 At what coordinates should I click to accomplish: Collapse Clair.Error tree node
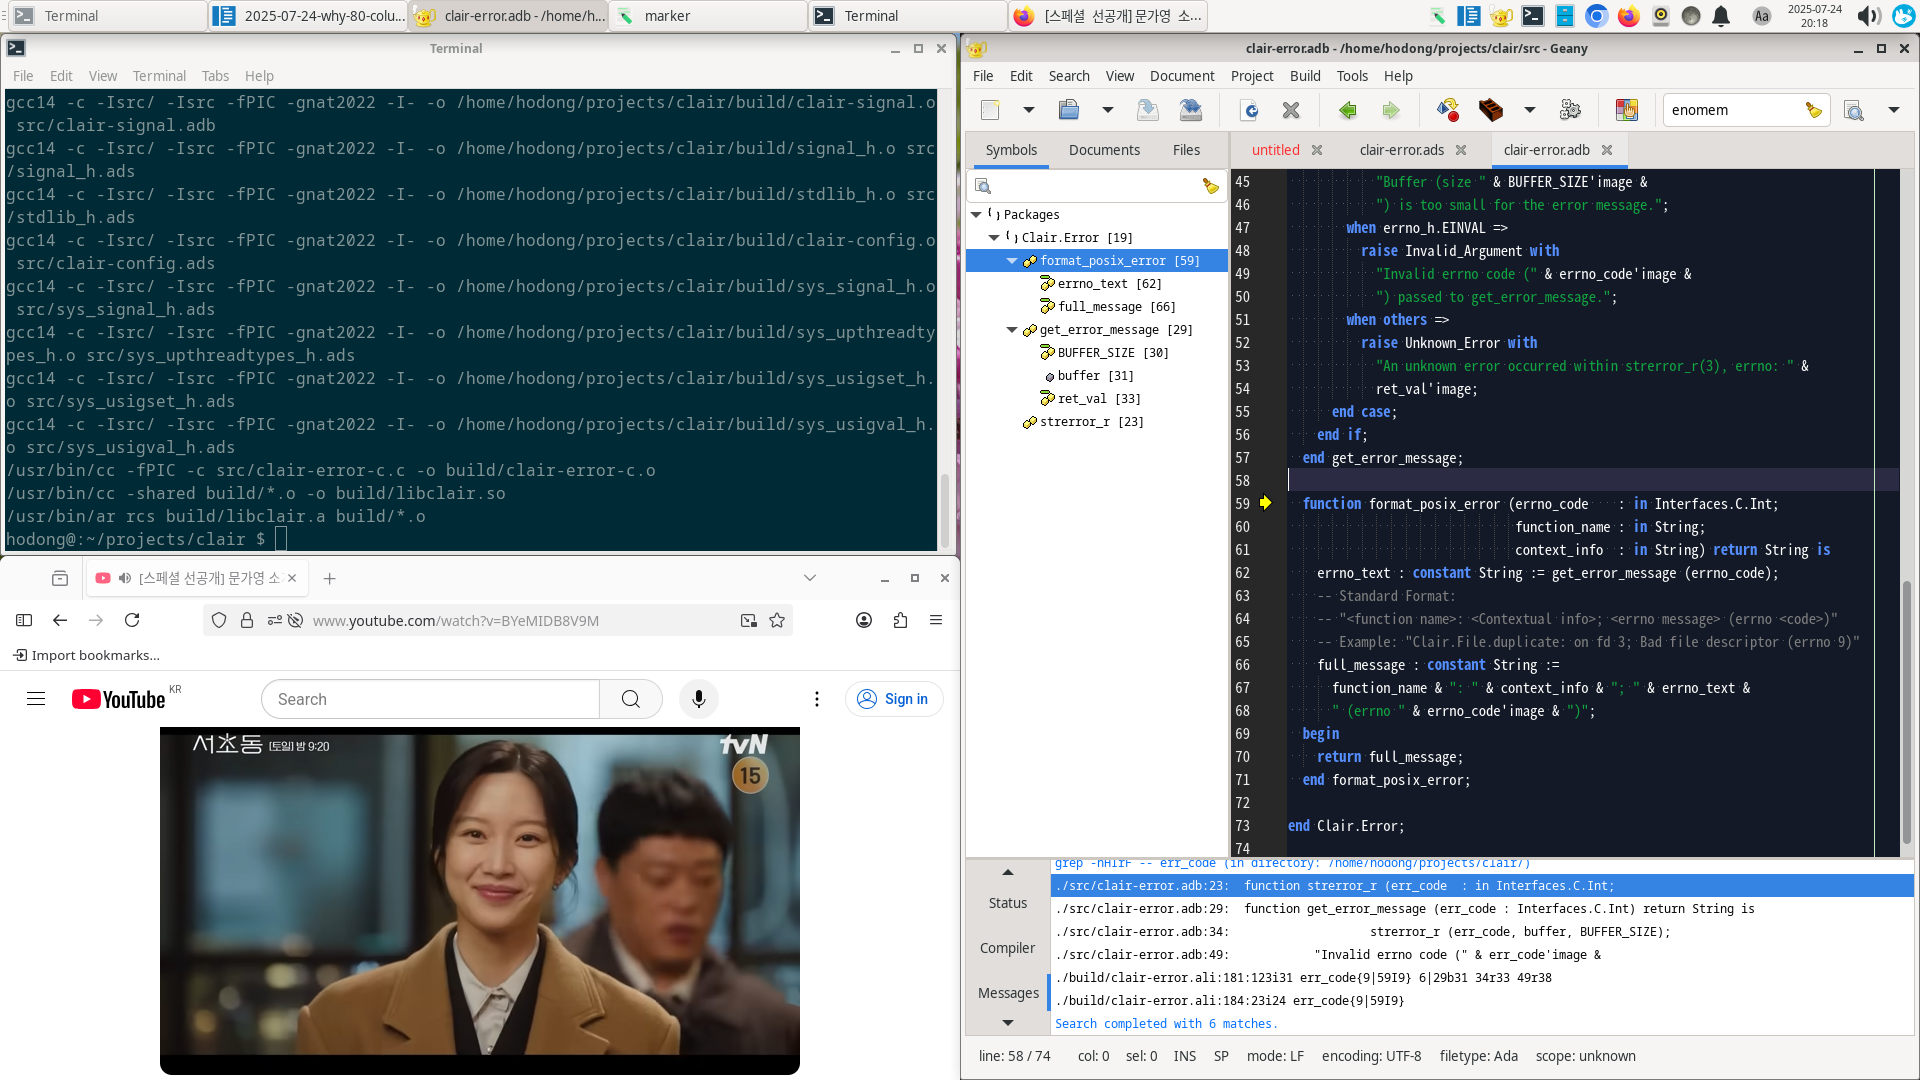[994, 237]
